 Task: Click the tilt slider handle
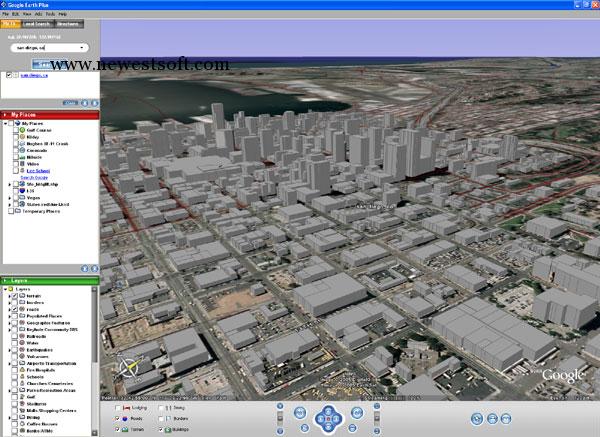[x=377, y=418]
